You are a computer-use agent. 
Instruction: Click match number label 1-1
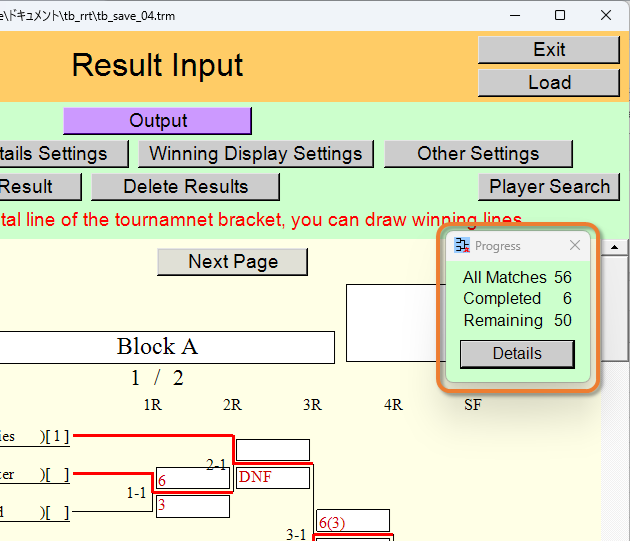click(136, 493)
